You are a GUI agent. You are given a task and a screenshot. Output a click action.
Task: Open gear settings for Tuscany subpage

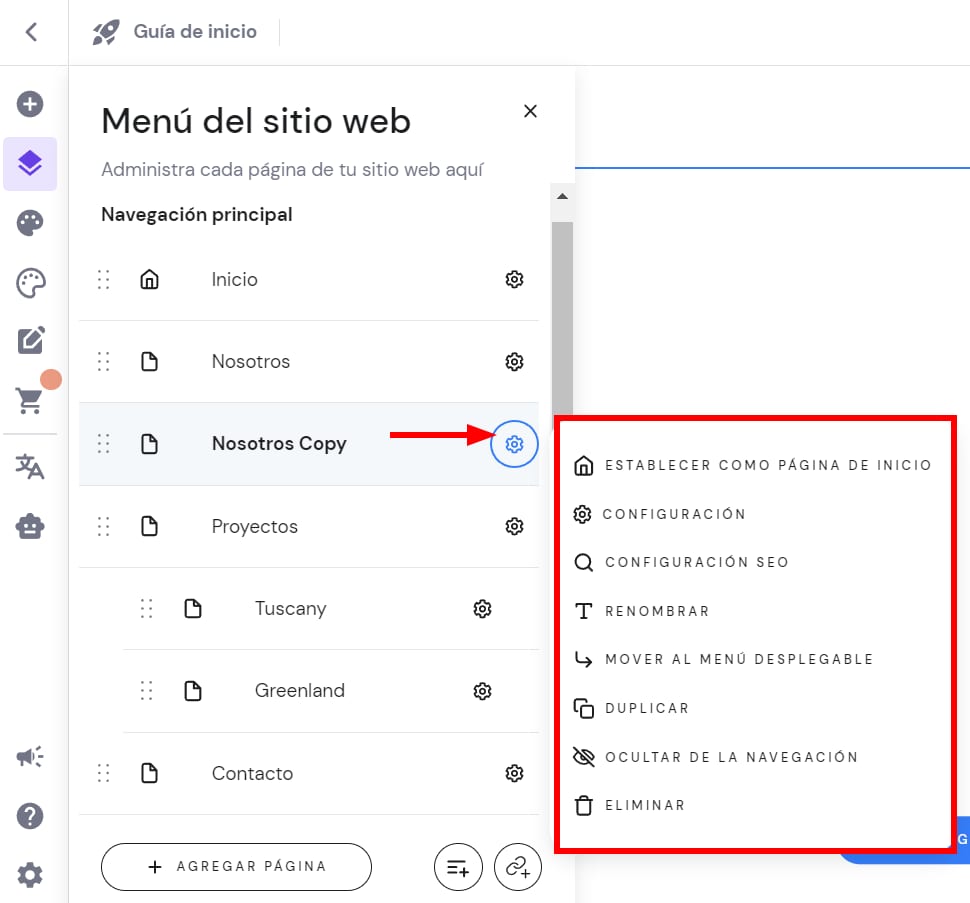pyautogui.click(x=482, y=608)
